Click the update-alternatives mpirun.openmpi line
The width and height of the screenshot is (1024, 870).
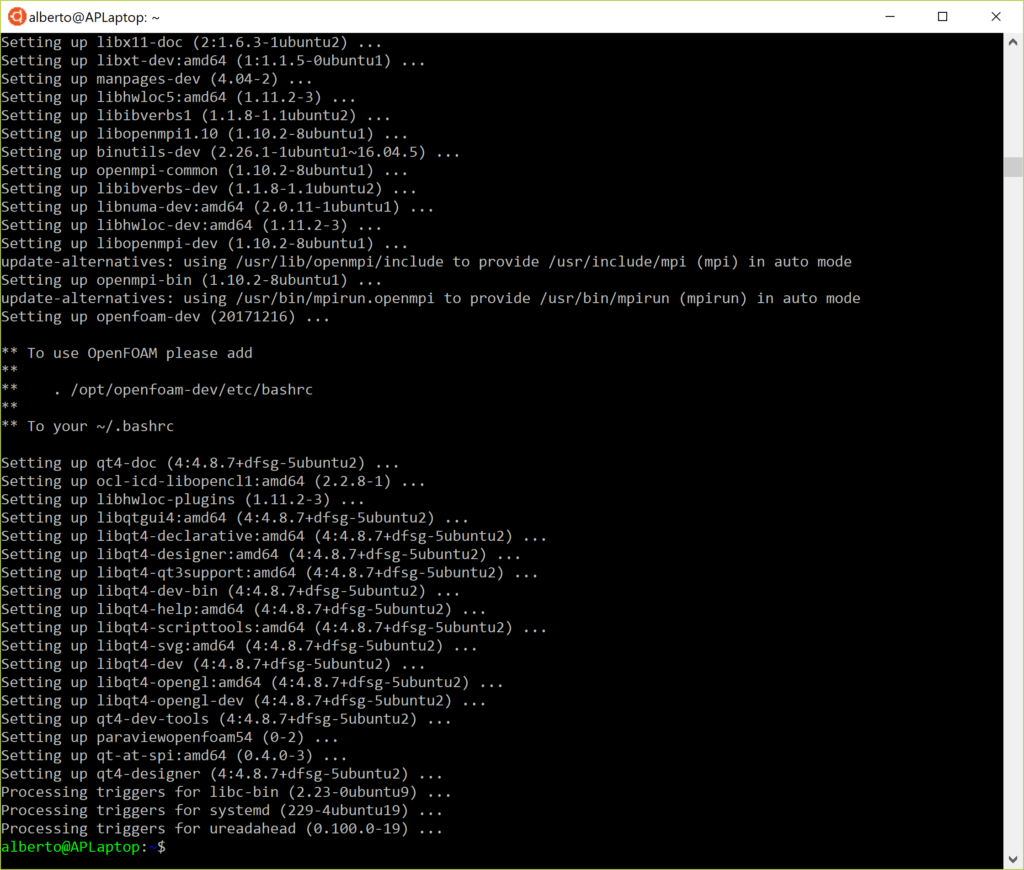430,298
